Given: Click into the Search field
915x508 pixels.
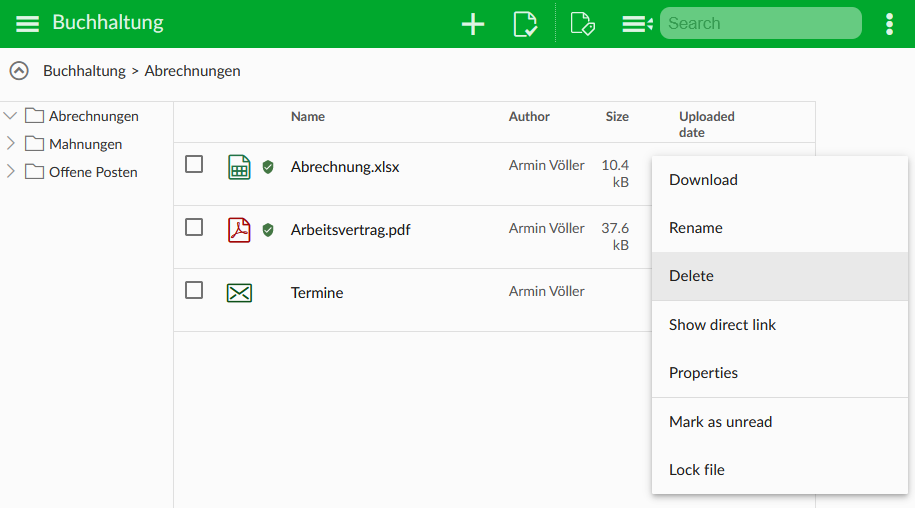Looking at the screenshot, I should (760, 23).
